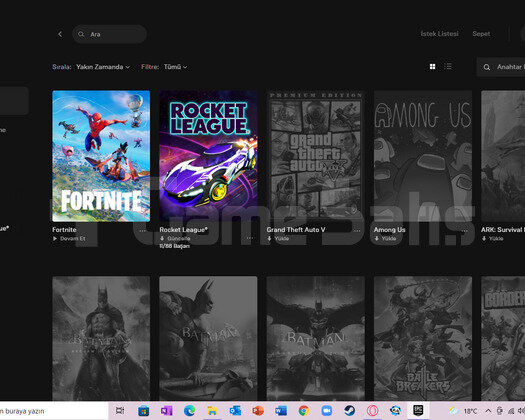
Task: Click the Grand Theft Auto V title text
Action: [296, 230]
